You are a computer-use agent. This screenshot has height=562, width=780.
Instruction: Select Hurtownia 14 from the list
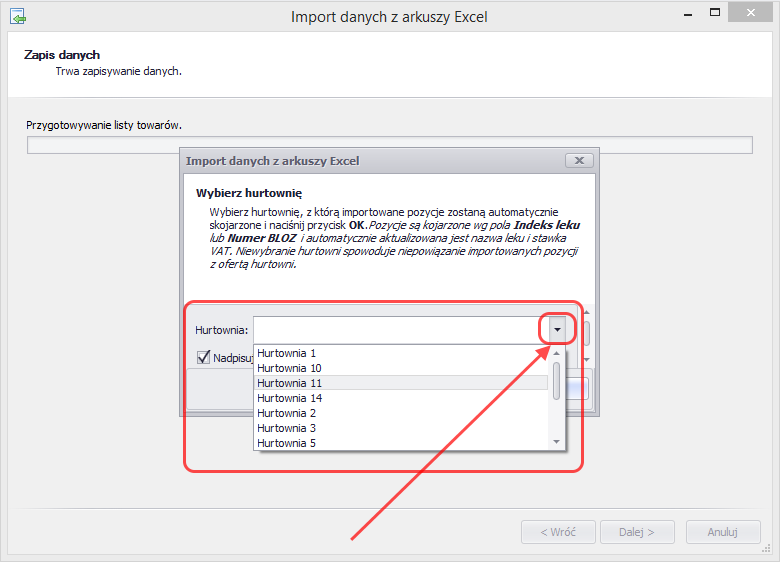click(x=289, y=398)
